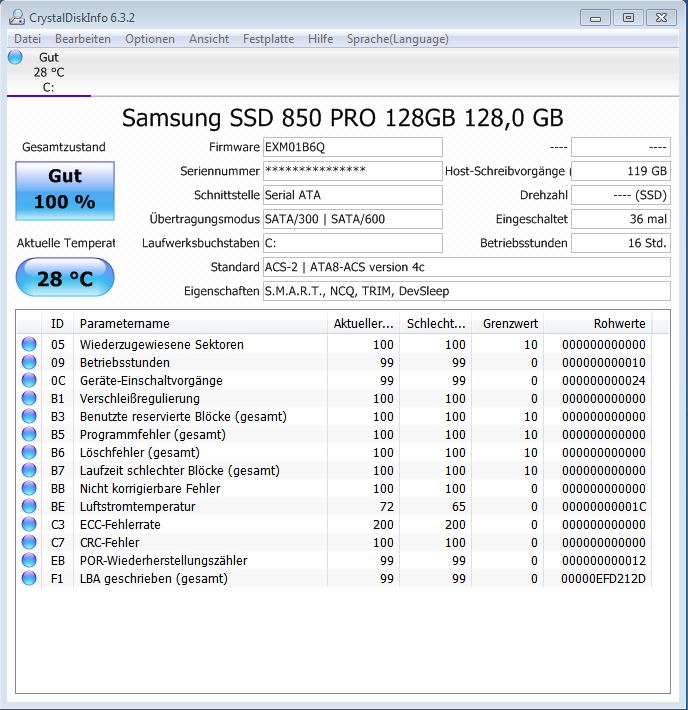Click status orb of POR-Wiederherstellungszähler row

29,560
